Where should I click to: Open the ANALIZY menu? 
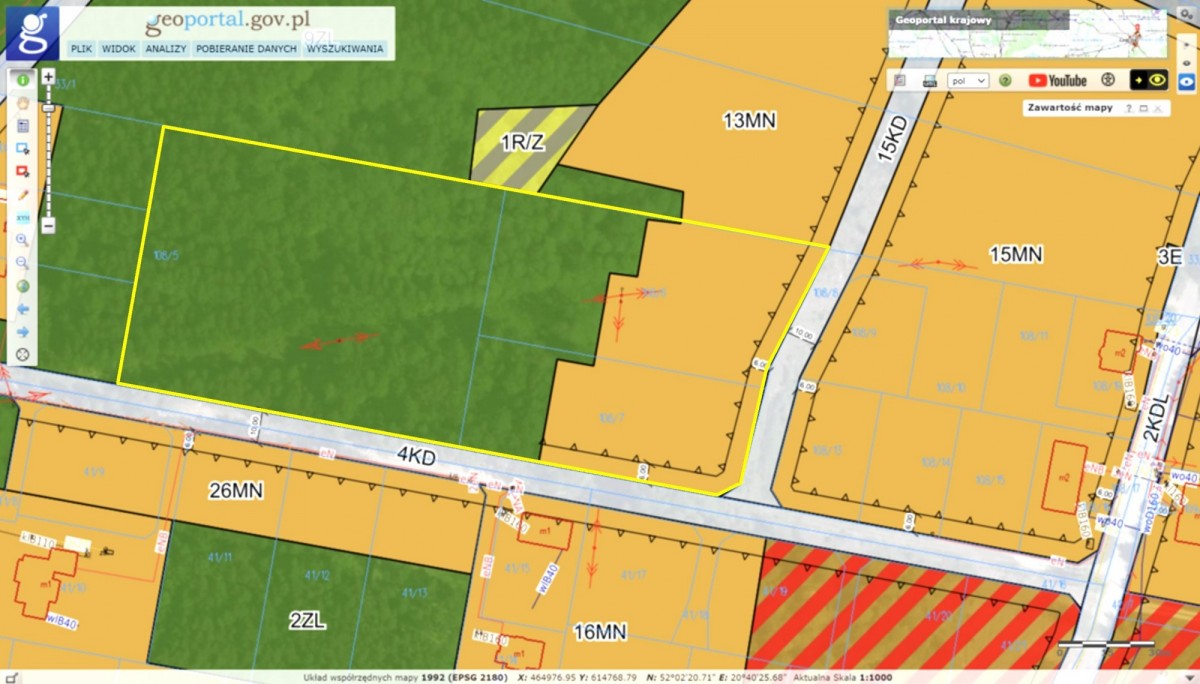tap(166, 48)
